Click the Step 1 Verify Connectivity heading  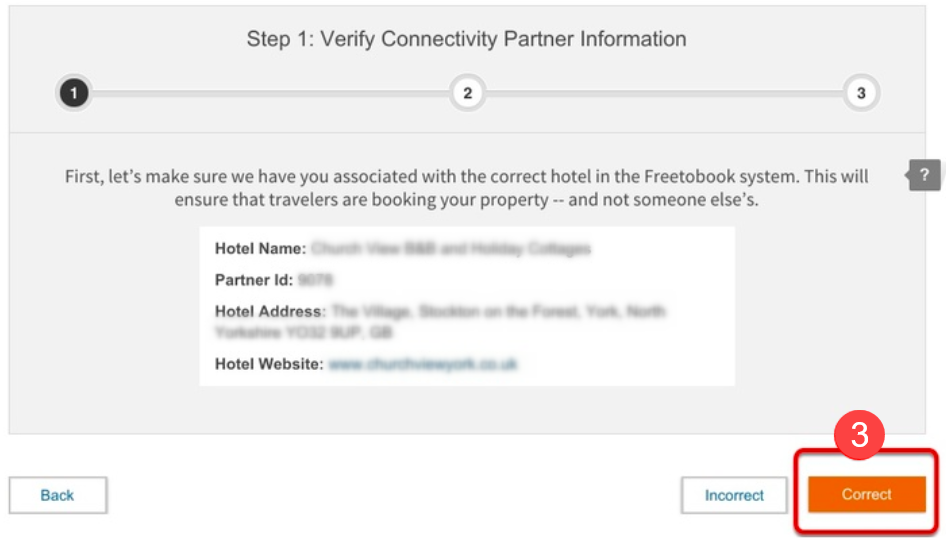pos(466,40)
